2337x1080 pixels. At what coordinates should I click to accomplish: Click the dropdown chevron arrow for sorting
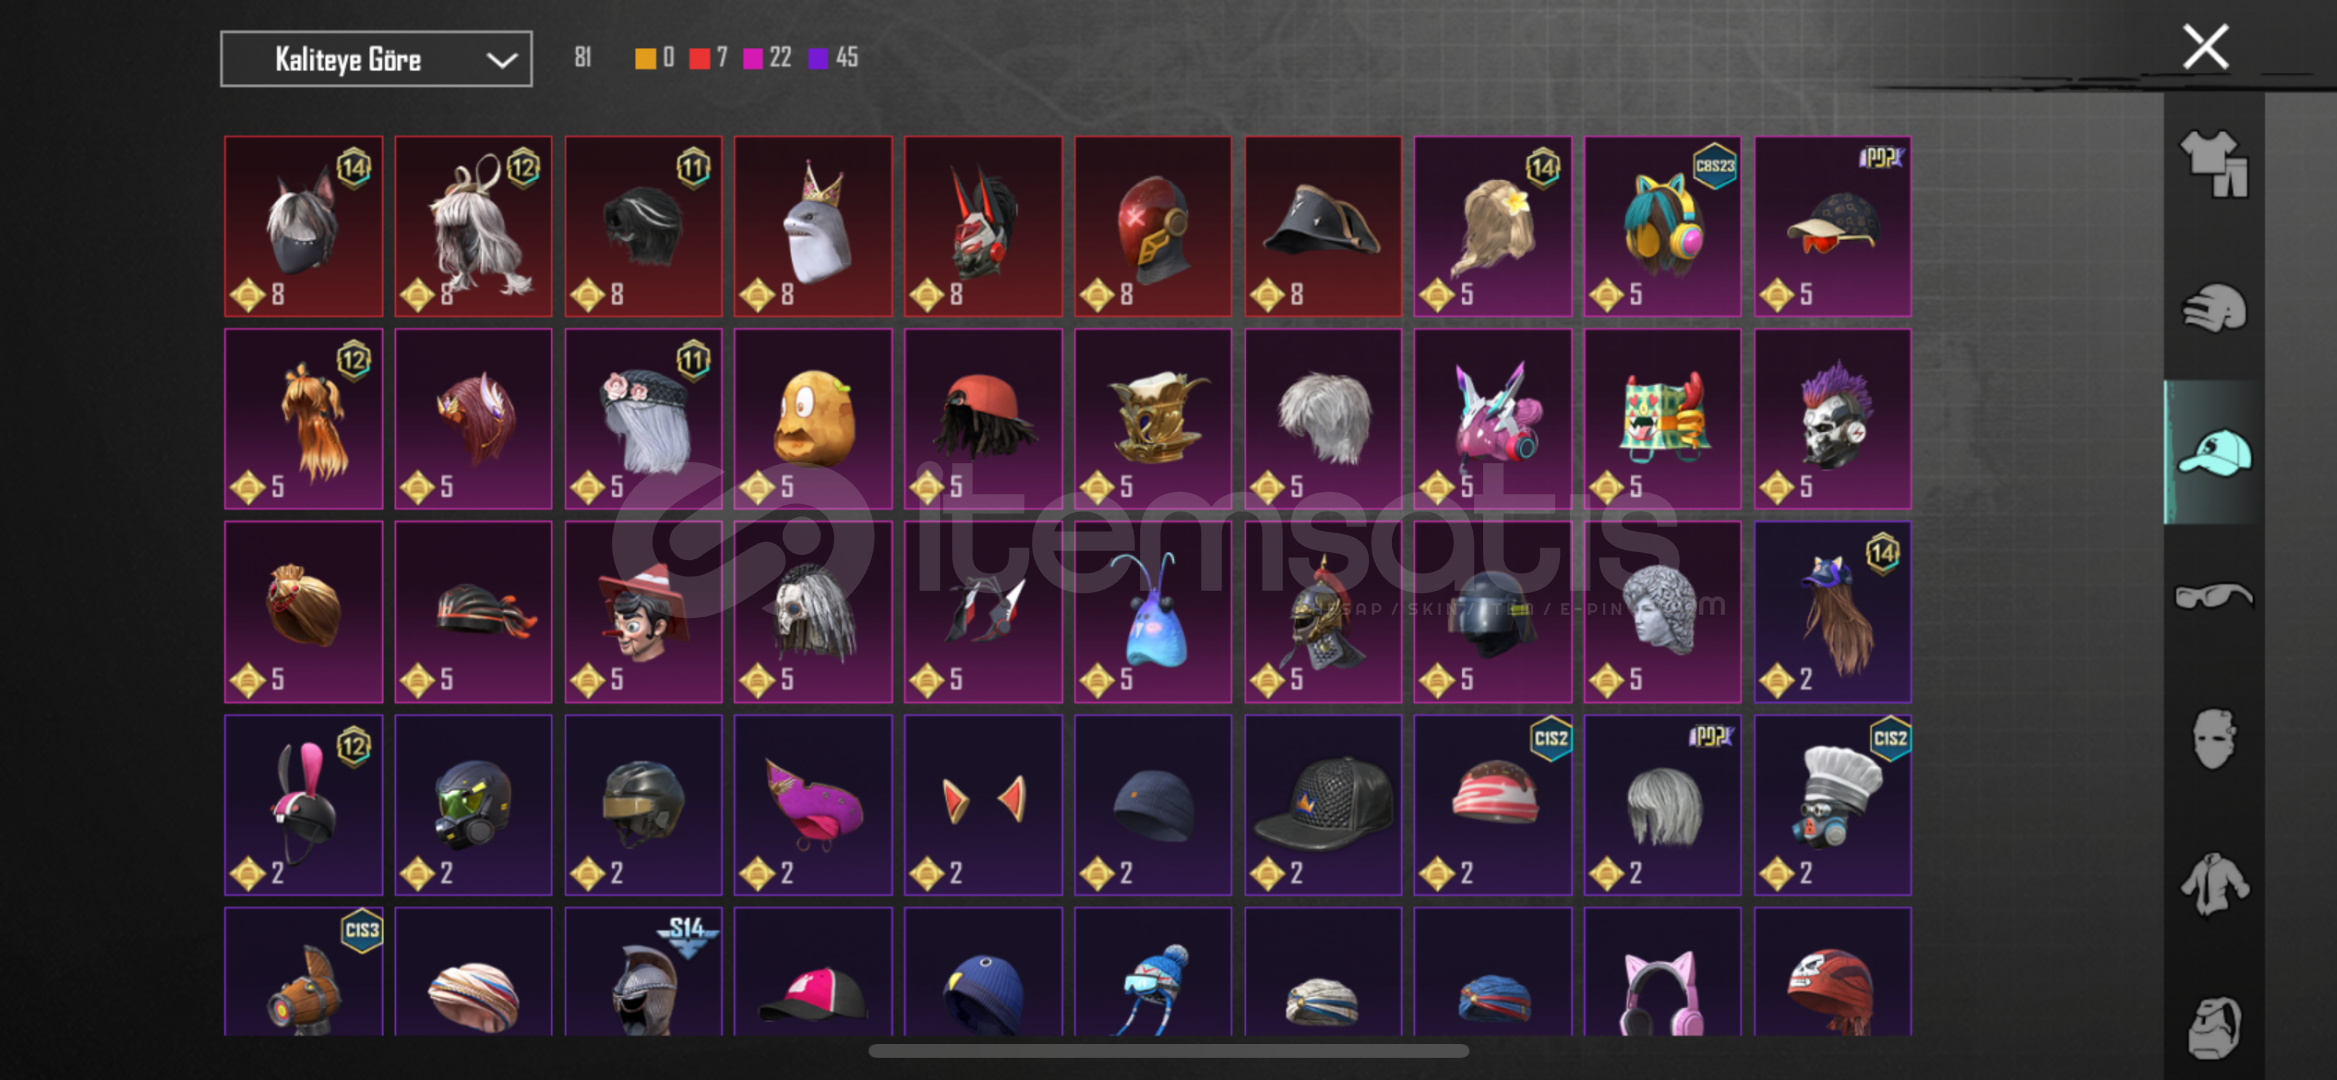click(501, 60)
